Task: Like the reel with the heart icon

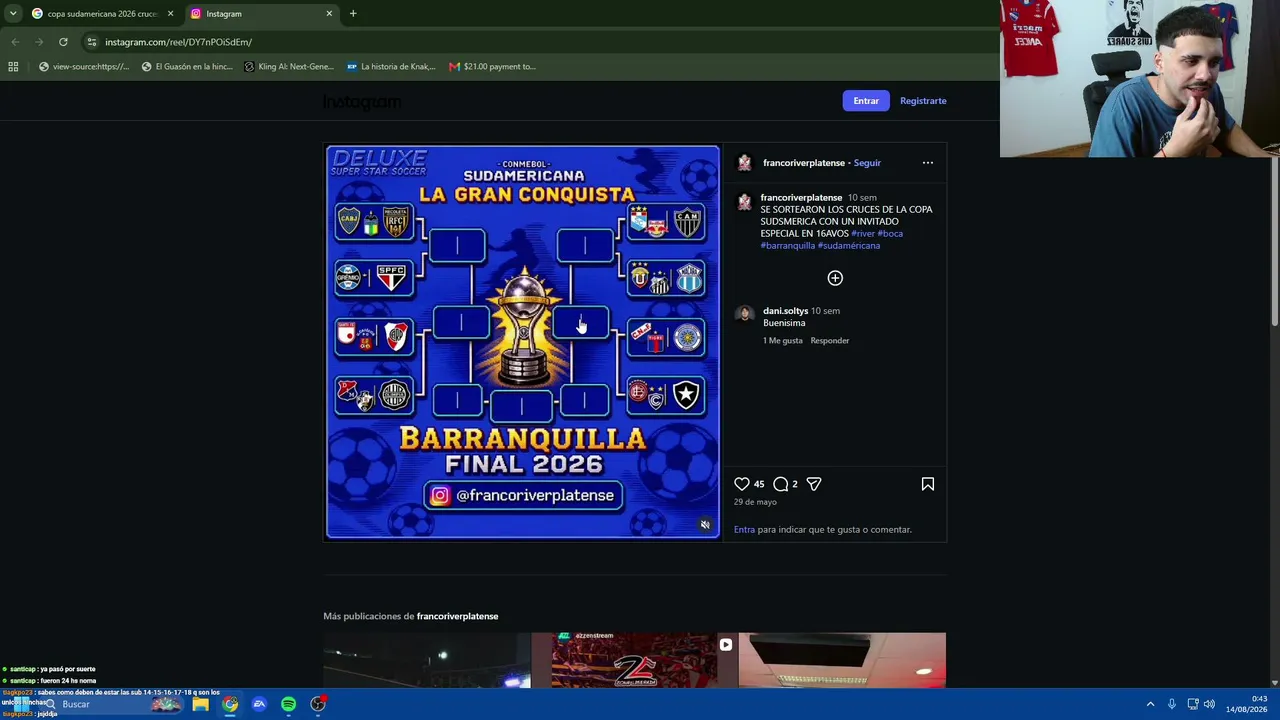Action: (x=742, y=484)
